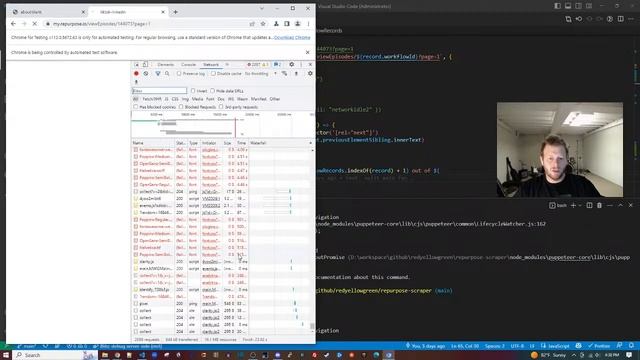Dismiss automated test software infobar
The image size is (640, 360).
[x=307, y=52]
